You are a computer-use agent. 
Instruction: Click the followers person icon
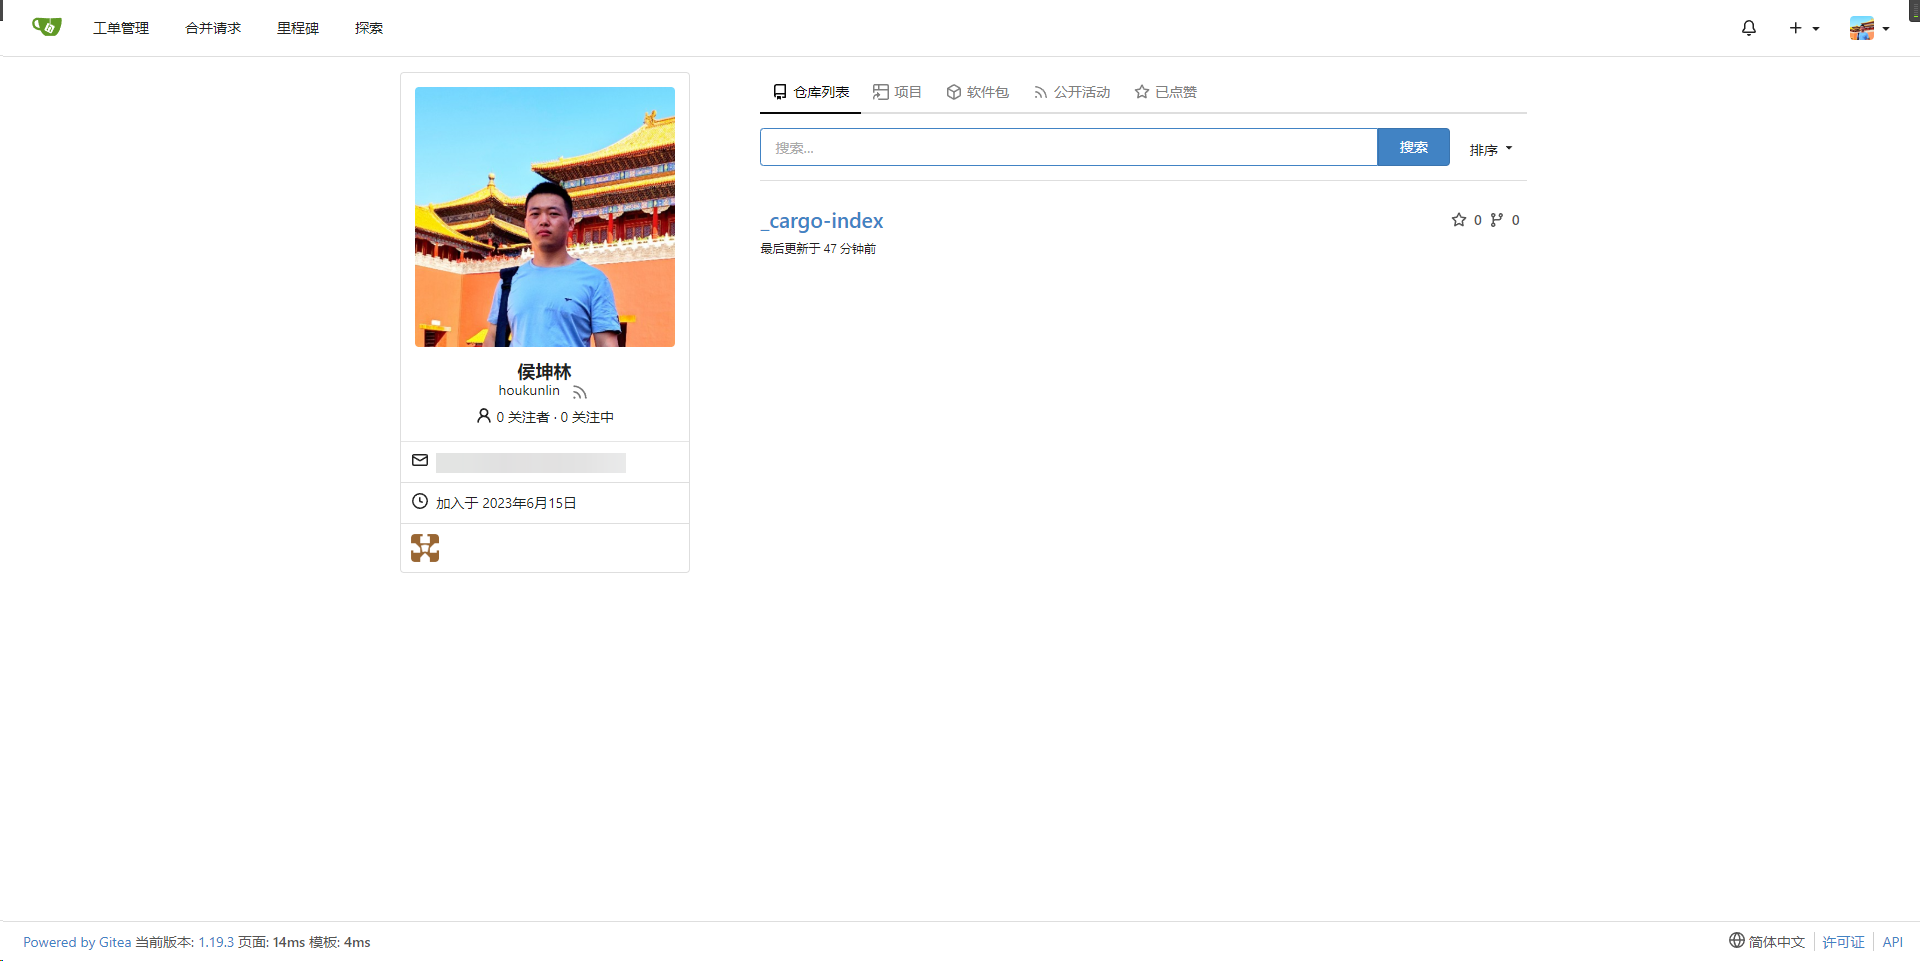(x=484, y=416)
